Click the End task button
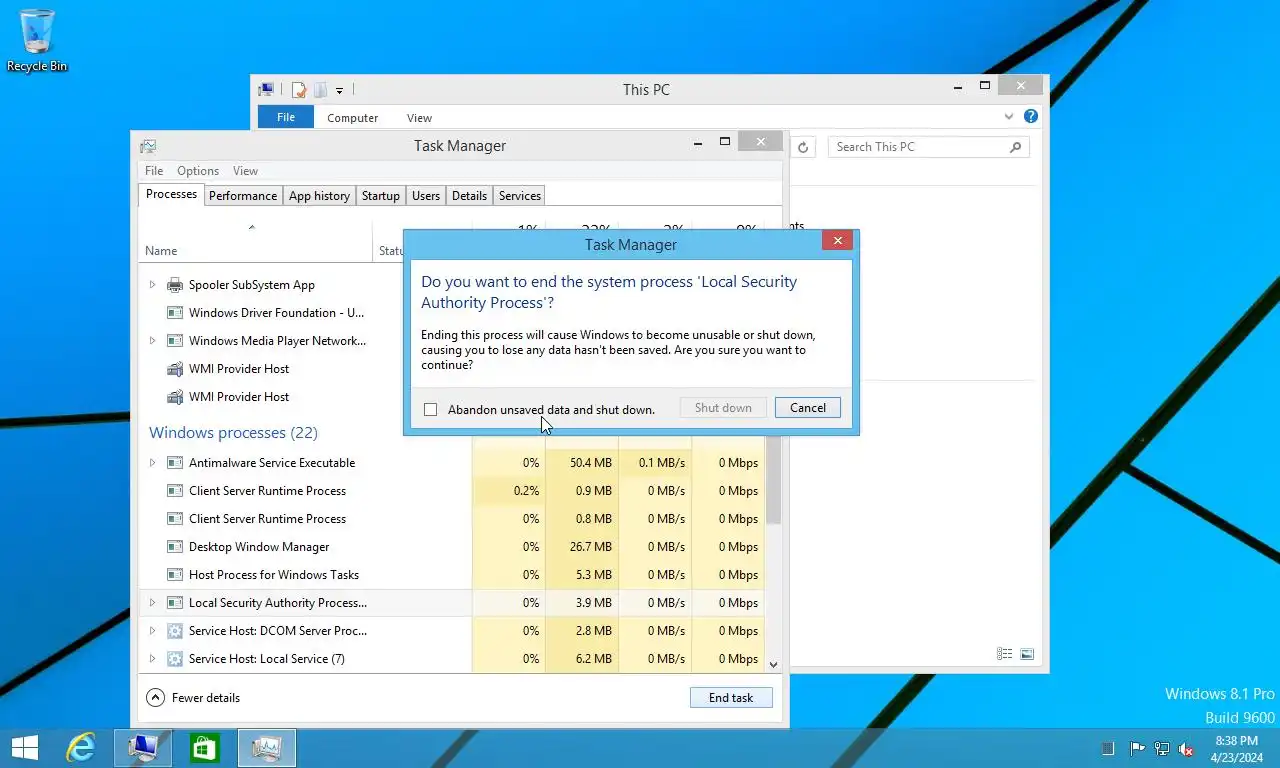The height and width of the screenshot is (768, 1280). click(x=731, y=698)
